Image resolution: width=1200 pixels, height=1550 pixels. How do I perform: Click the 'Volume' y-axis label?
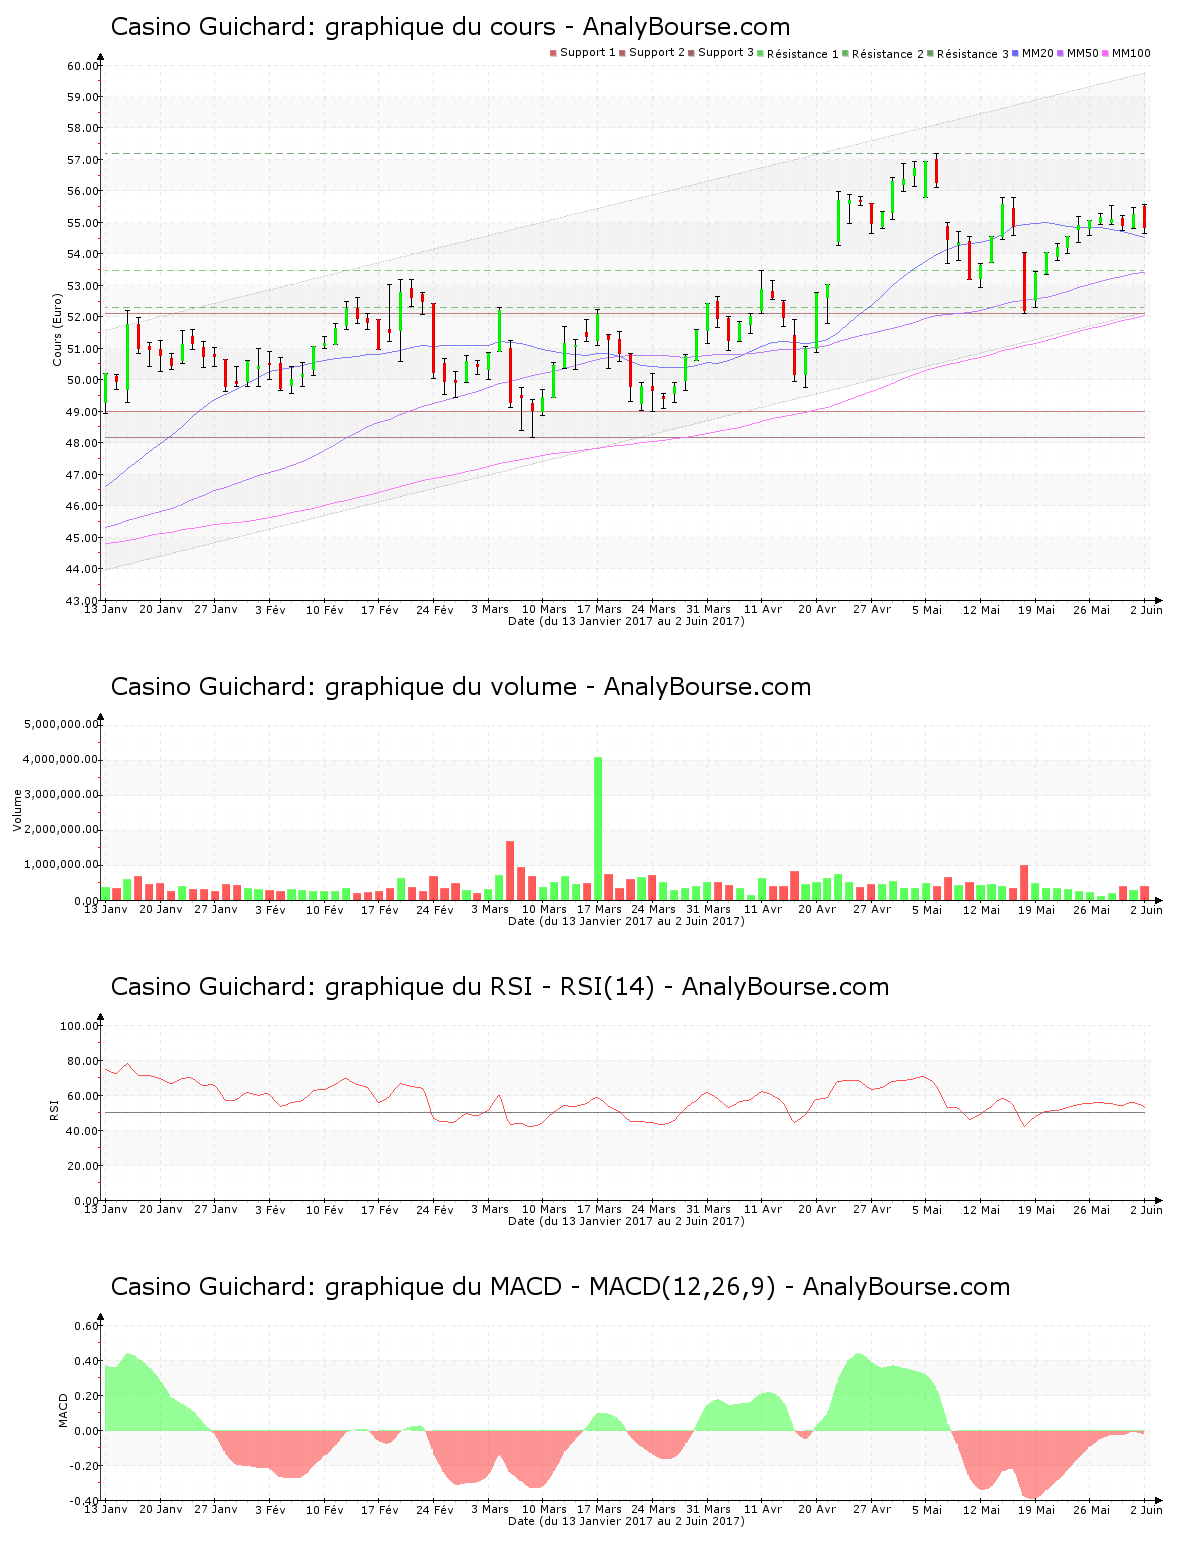click(17, 810)
